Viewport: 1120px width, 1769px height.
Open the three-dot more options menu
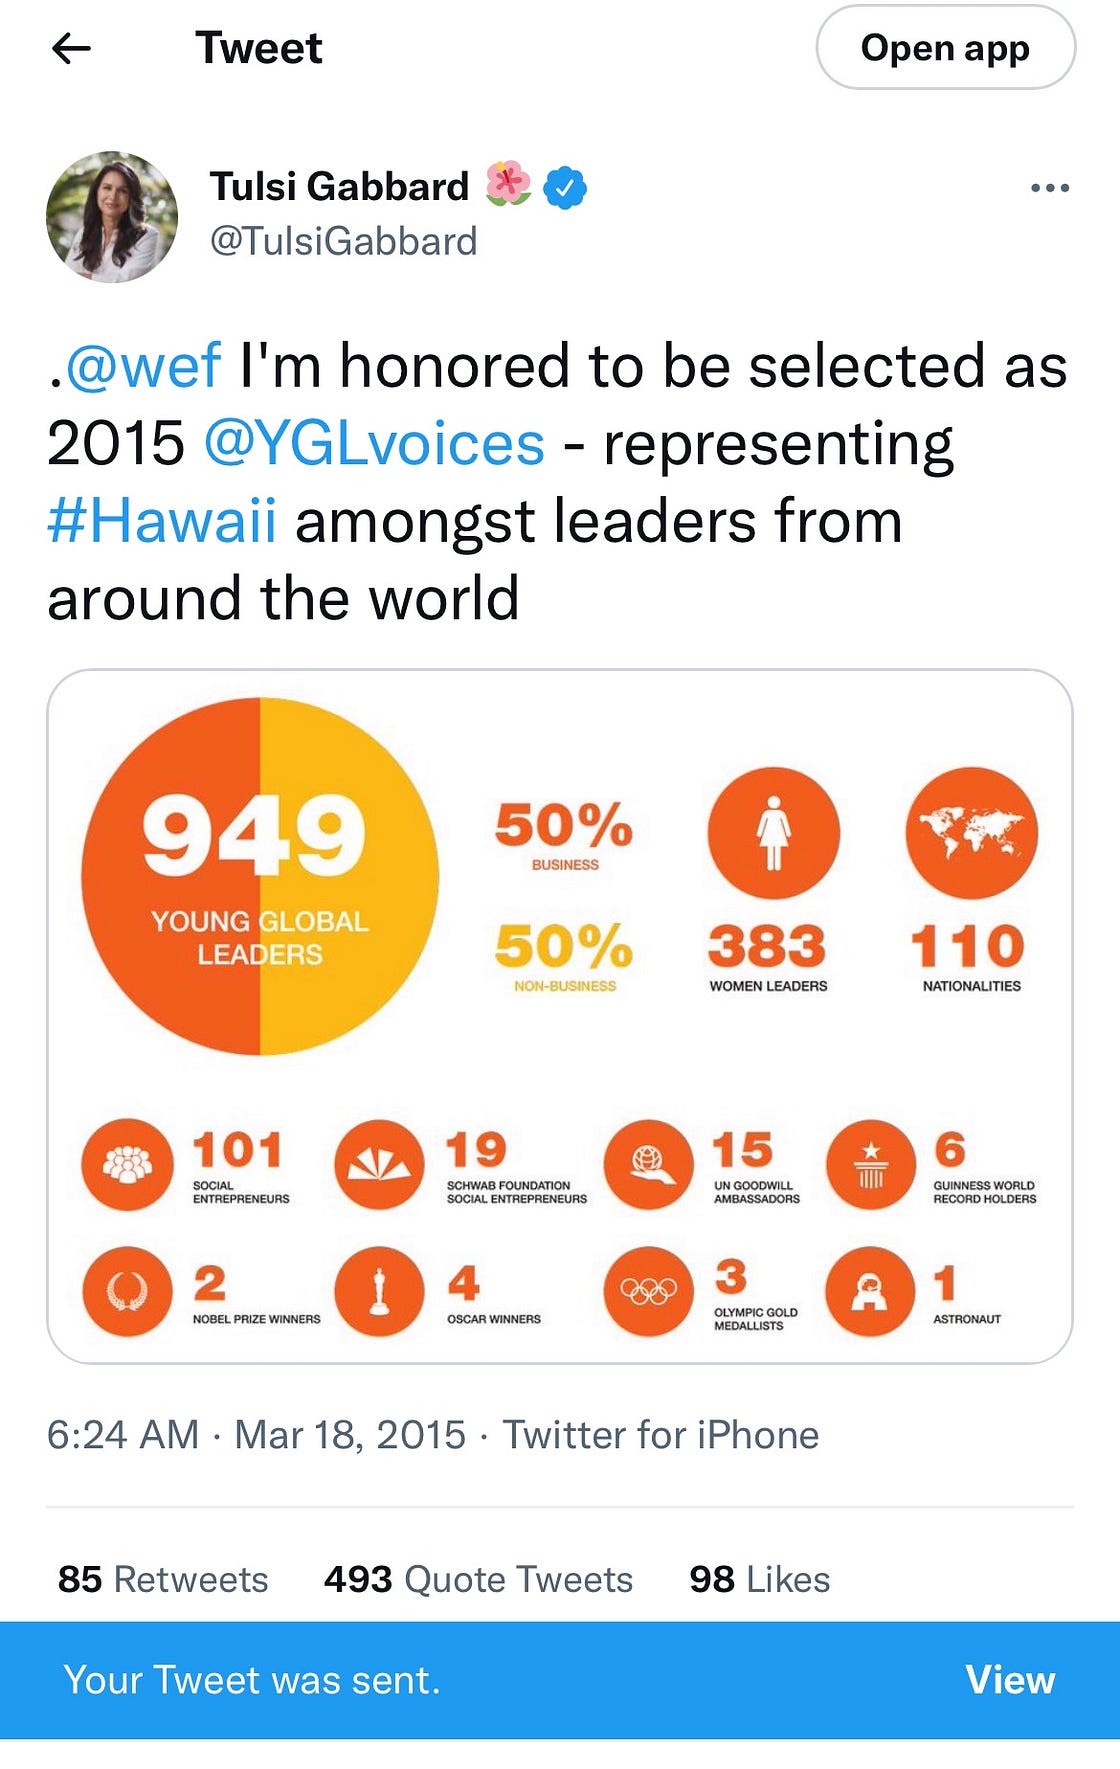pos(1049,188)
